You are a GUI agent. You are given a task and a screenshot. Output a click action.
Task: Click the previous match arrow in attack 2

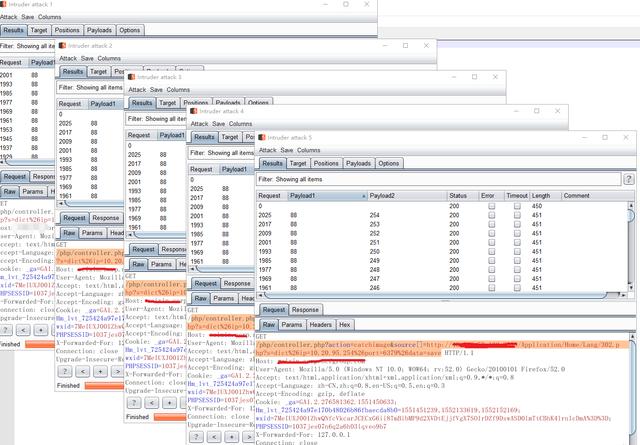coord(83,371)
